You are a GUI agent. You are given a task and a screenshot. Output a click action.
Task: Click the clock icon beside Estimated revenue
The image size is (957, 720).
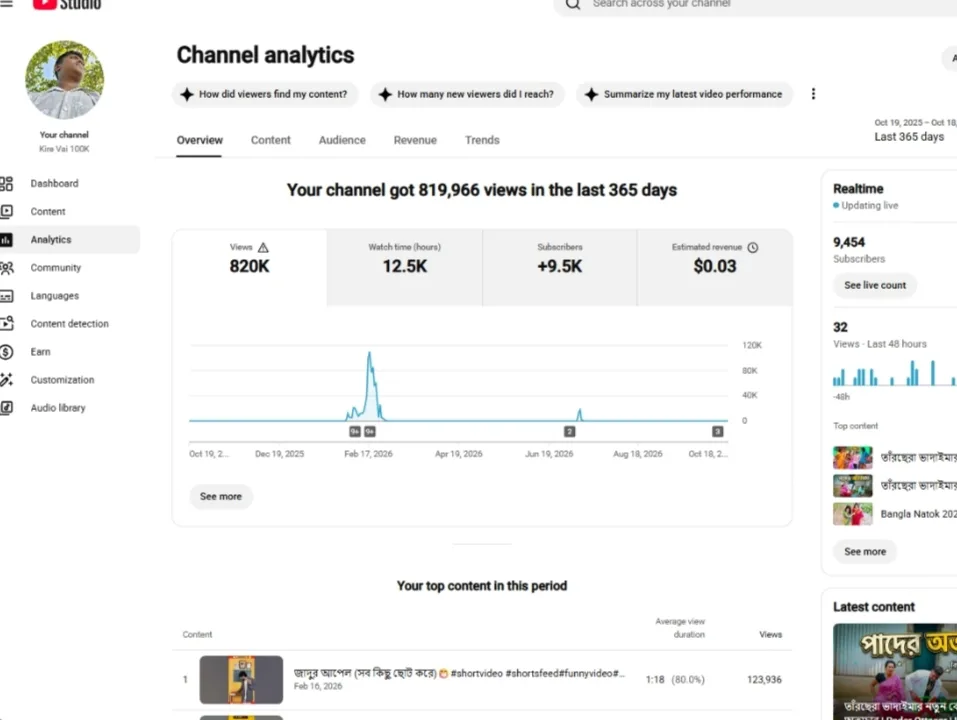point(753,248)
